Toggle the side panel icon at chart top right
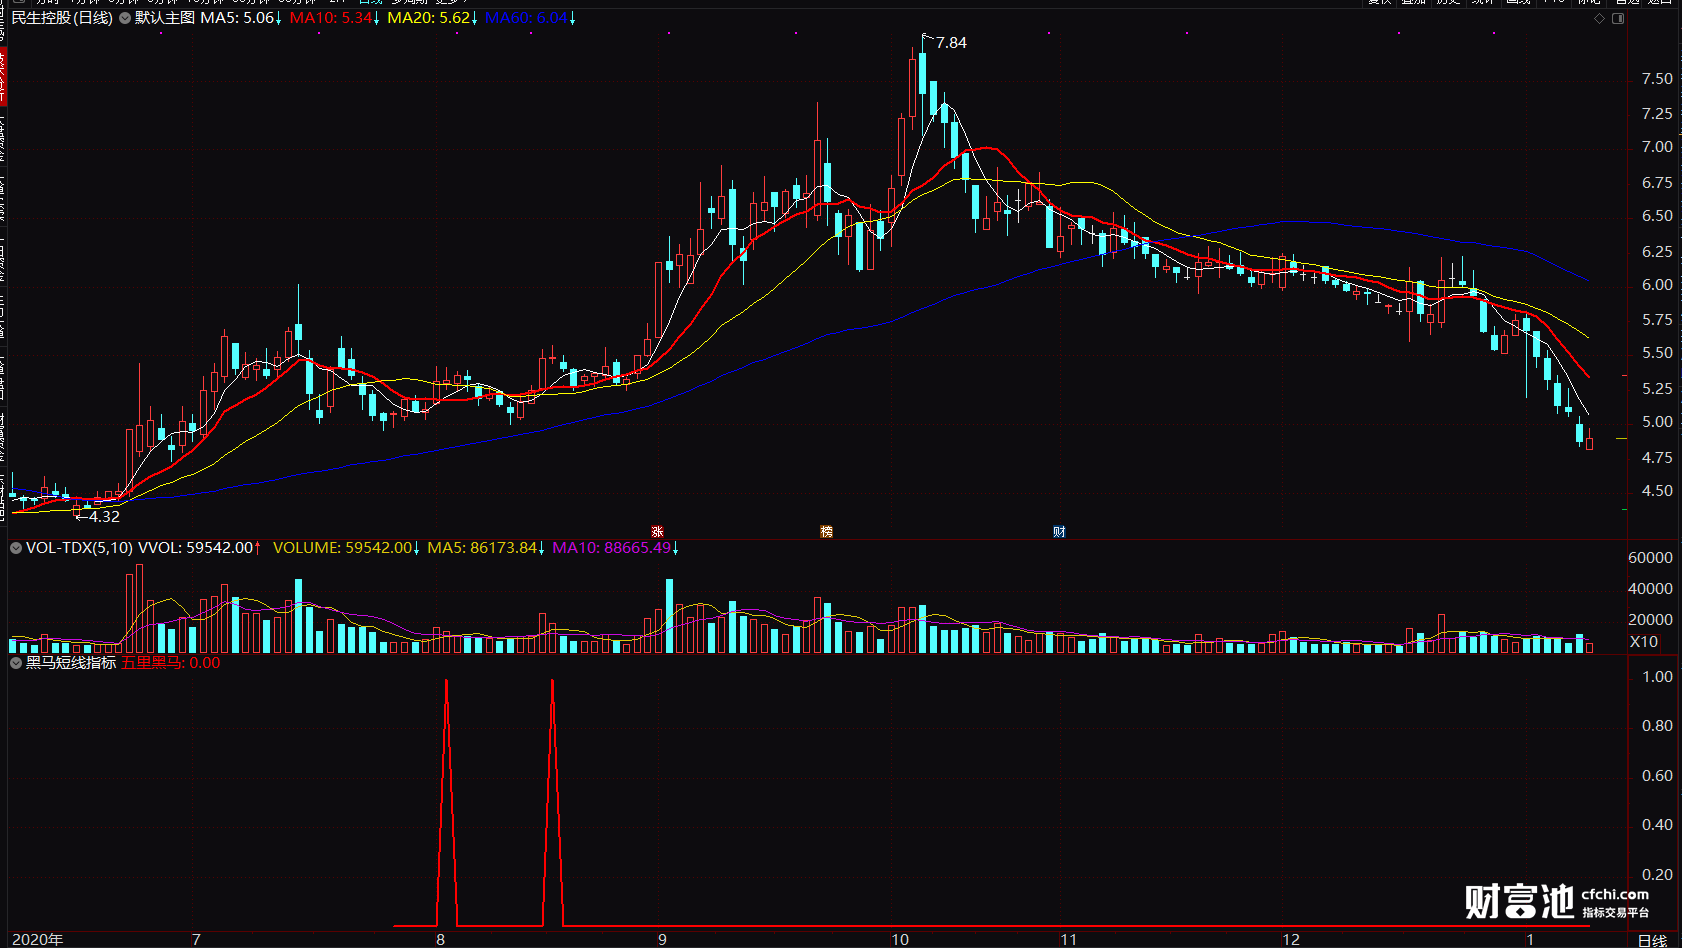The width and height of the screenshot is (1682, 948). pos(1618,18)
